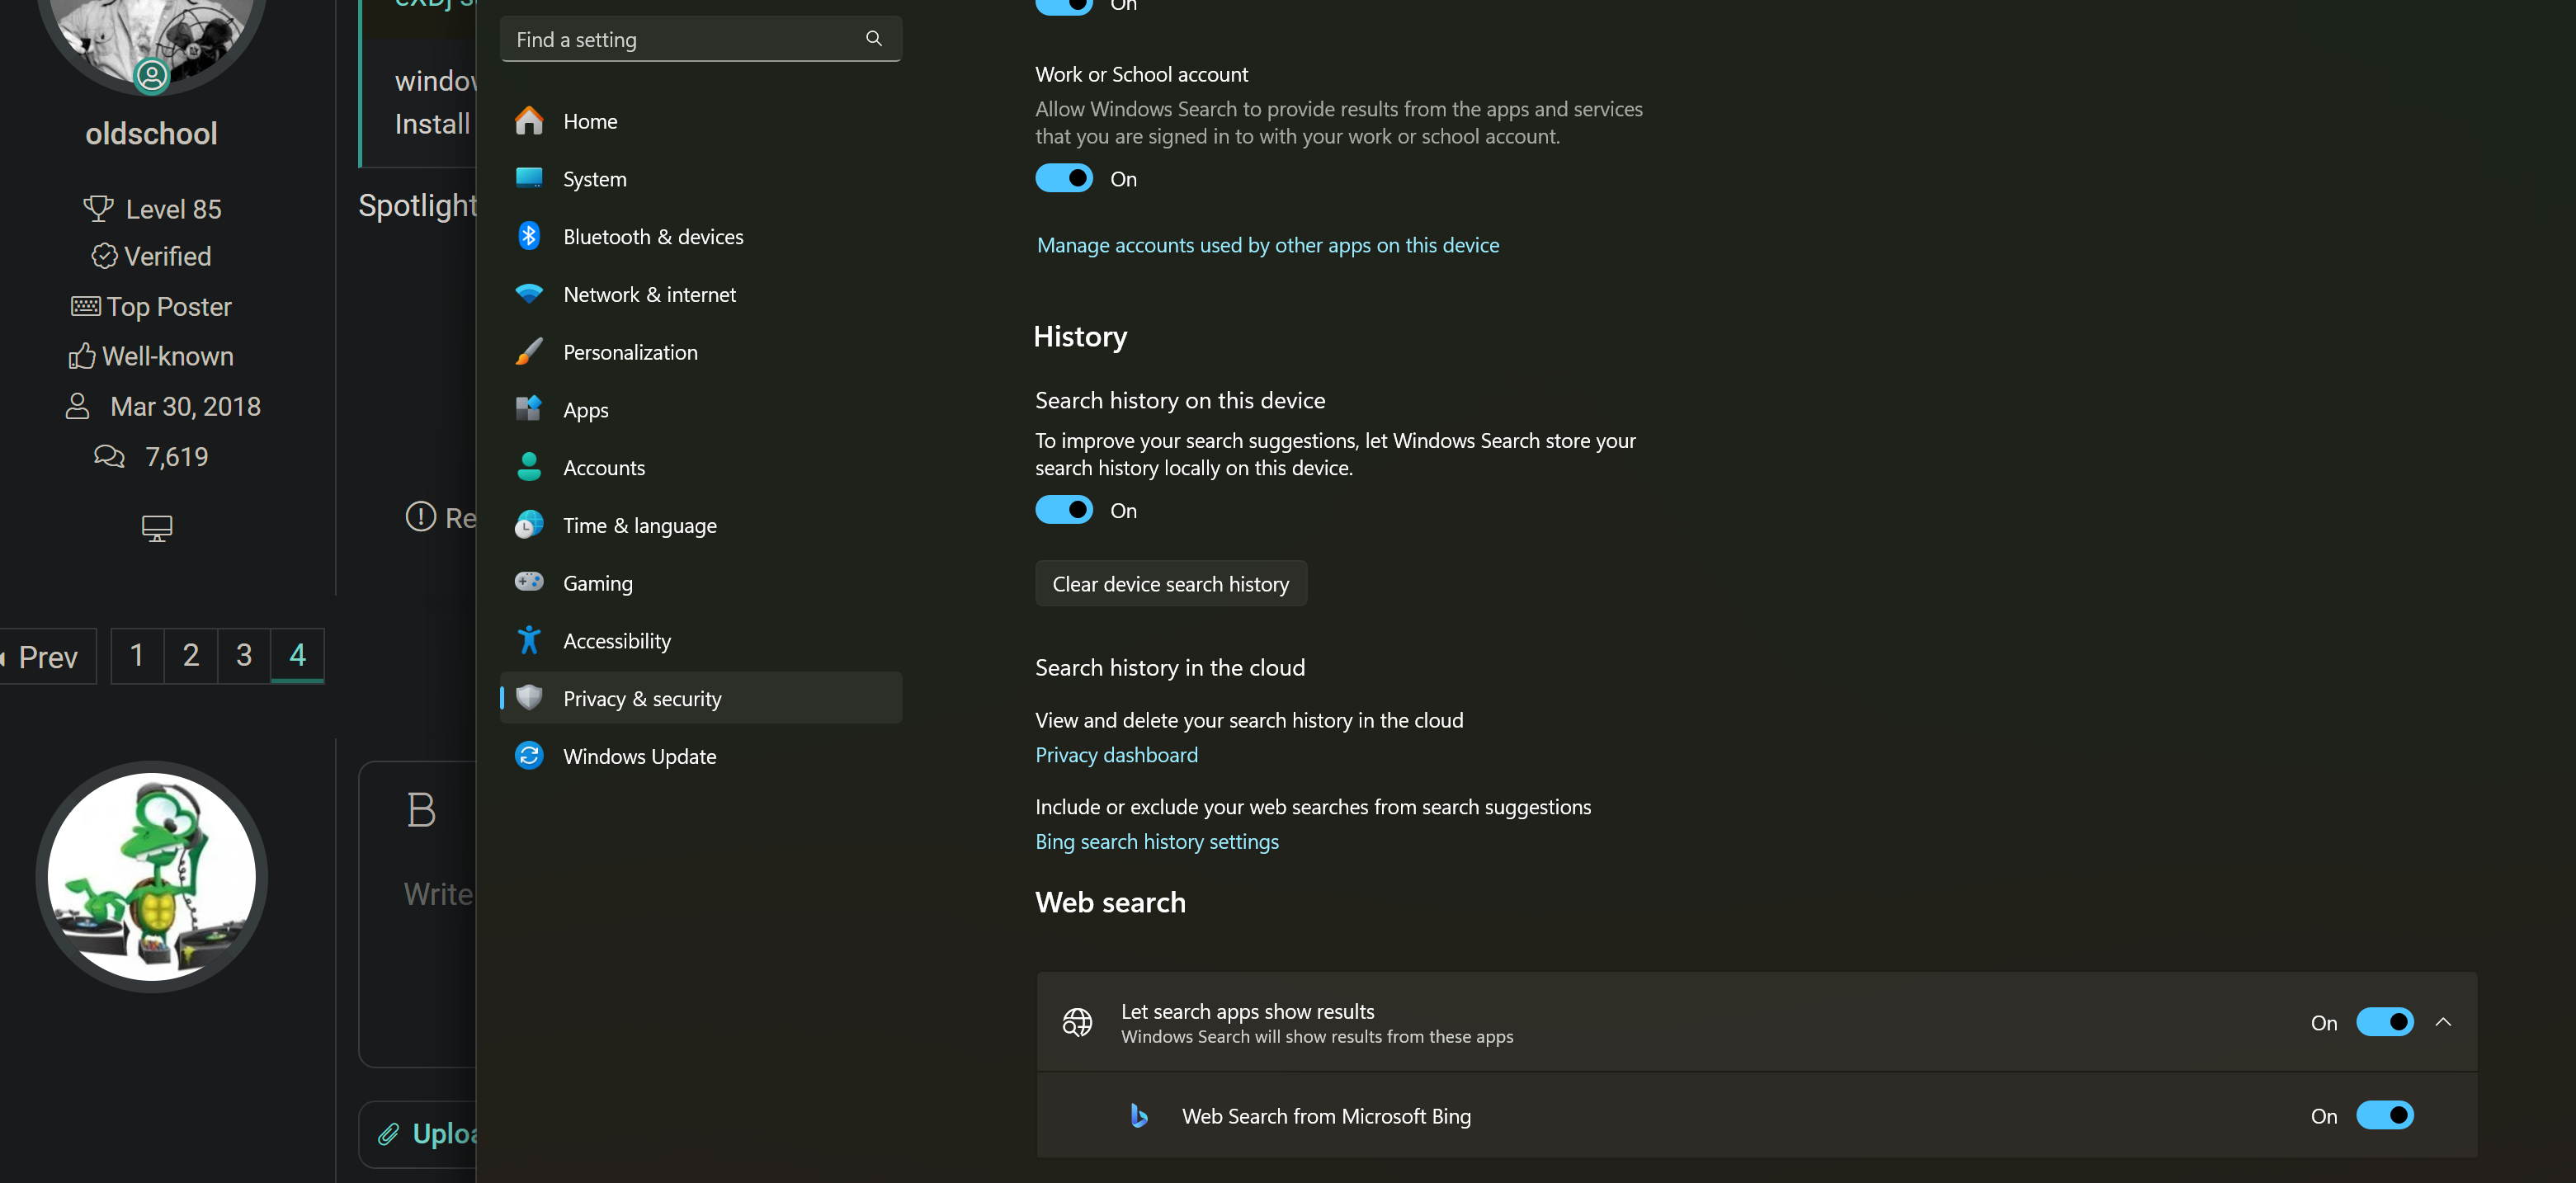
Task: Toggle off Web Search from Microsoft Bing
Action: 2385,1116
